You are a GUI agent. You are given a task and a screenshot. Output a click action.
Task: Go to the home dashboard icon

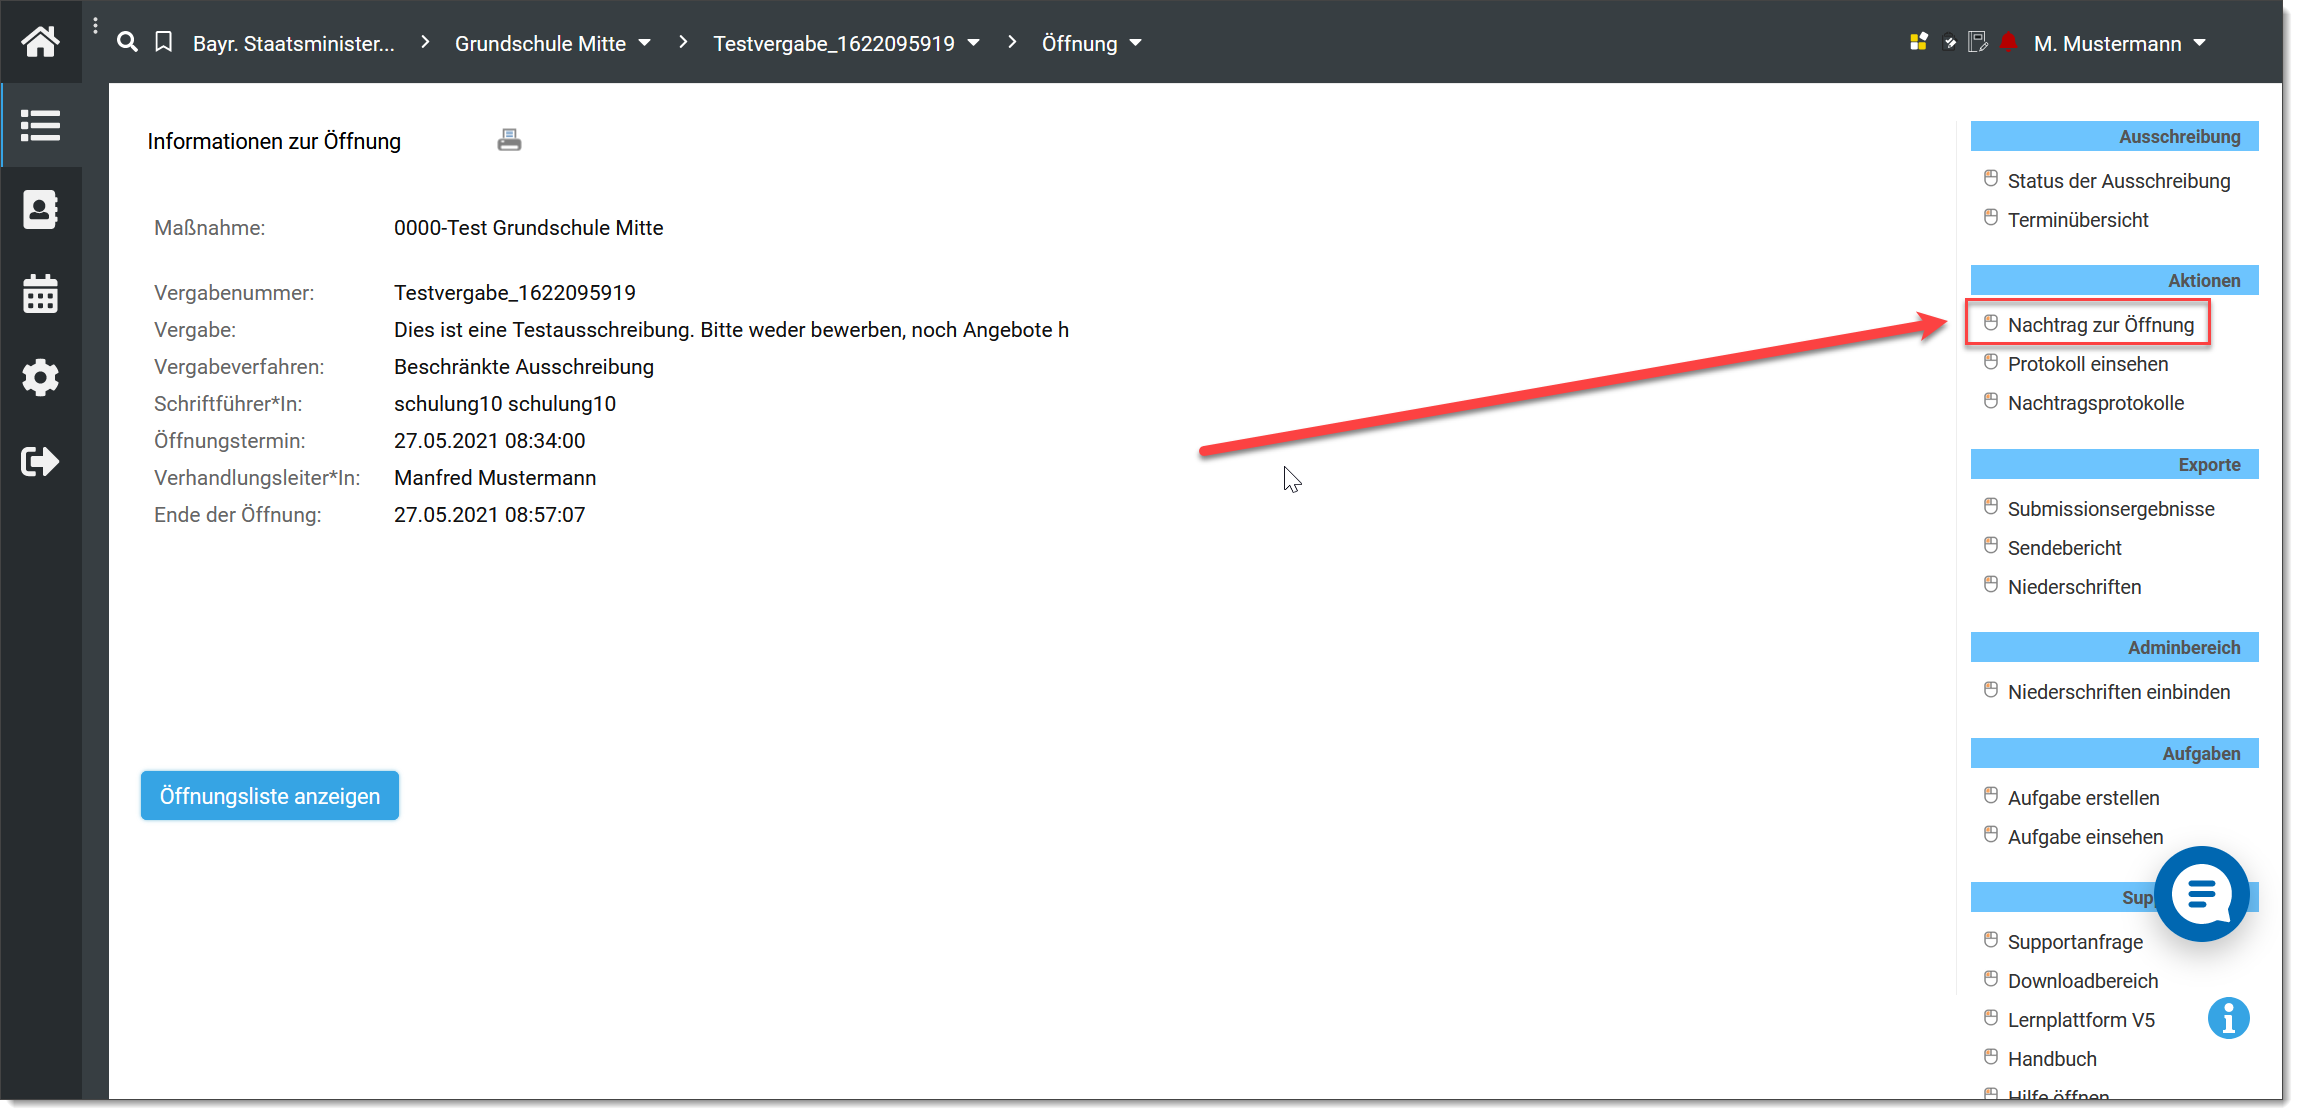pos(40,42)
